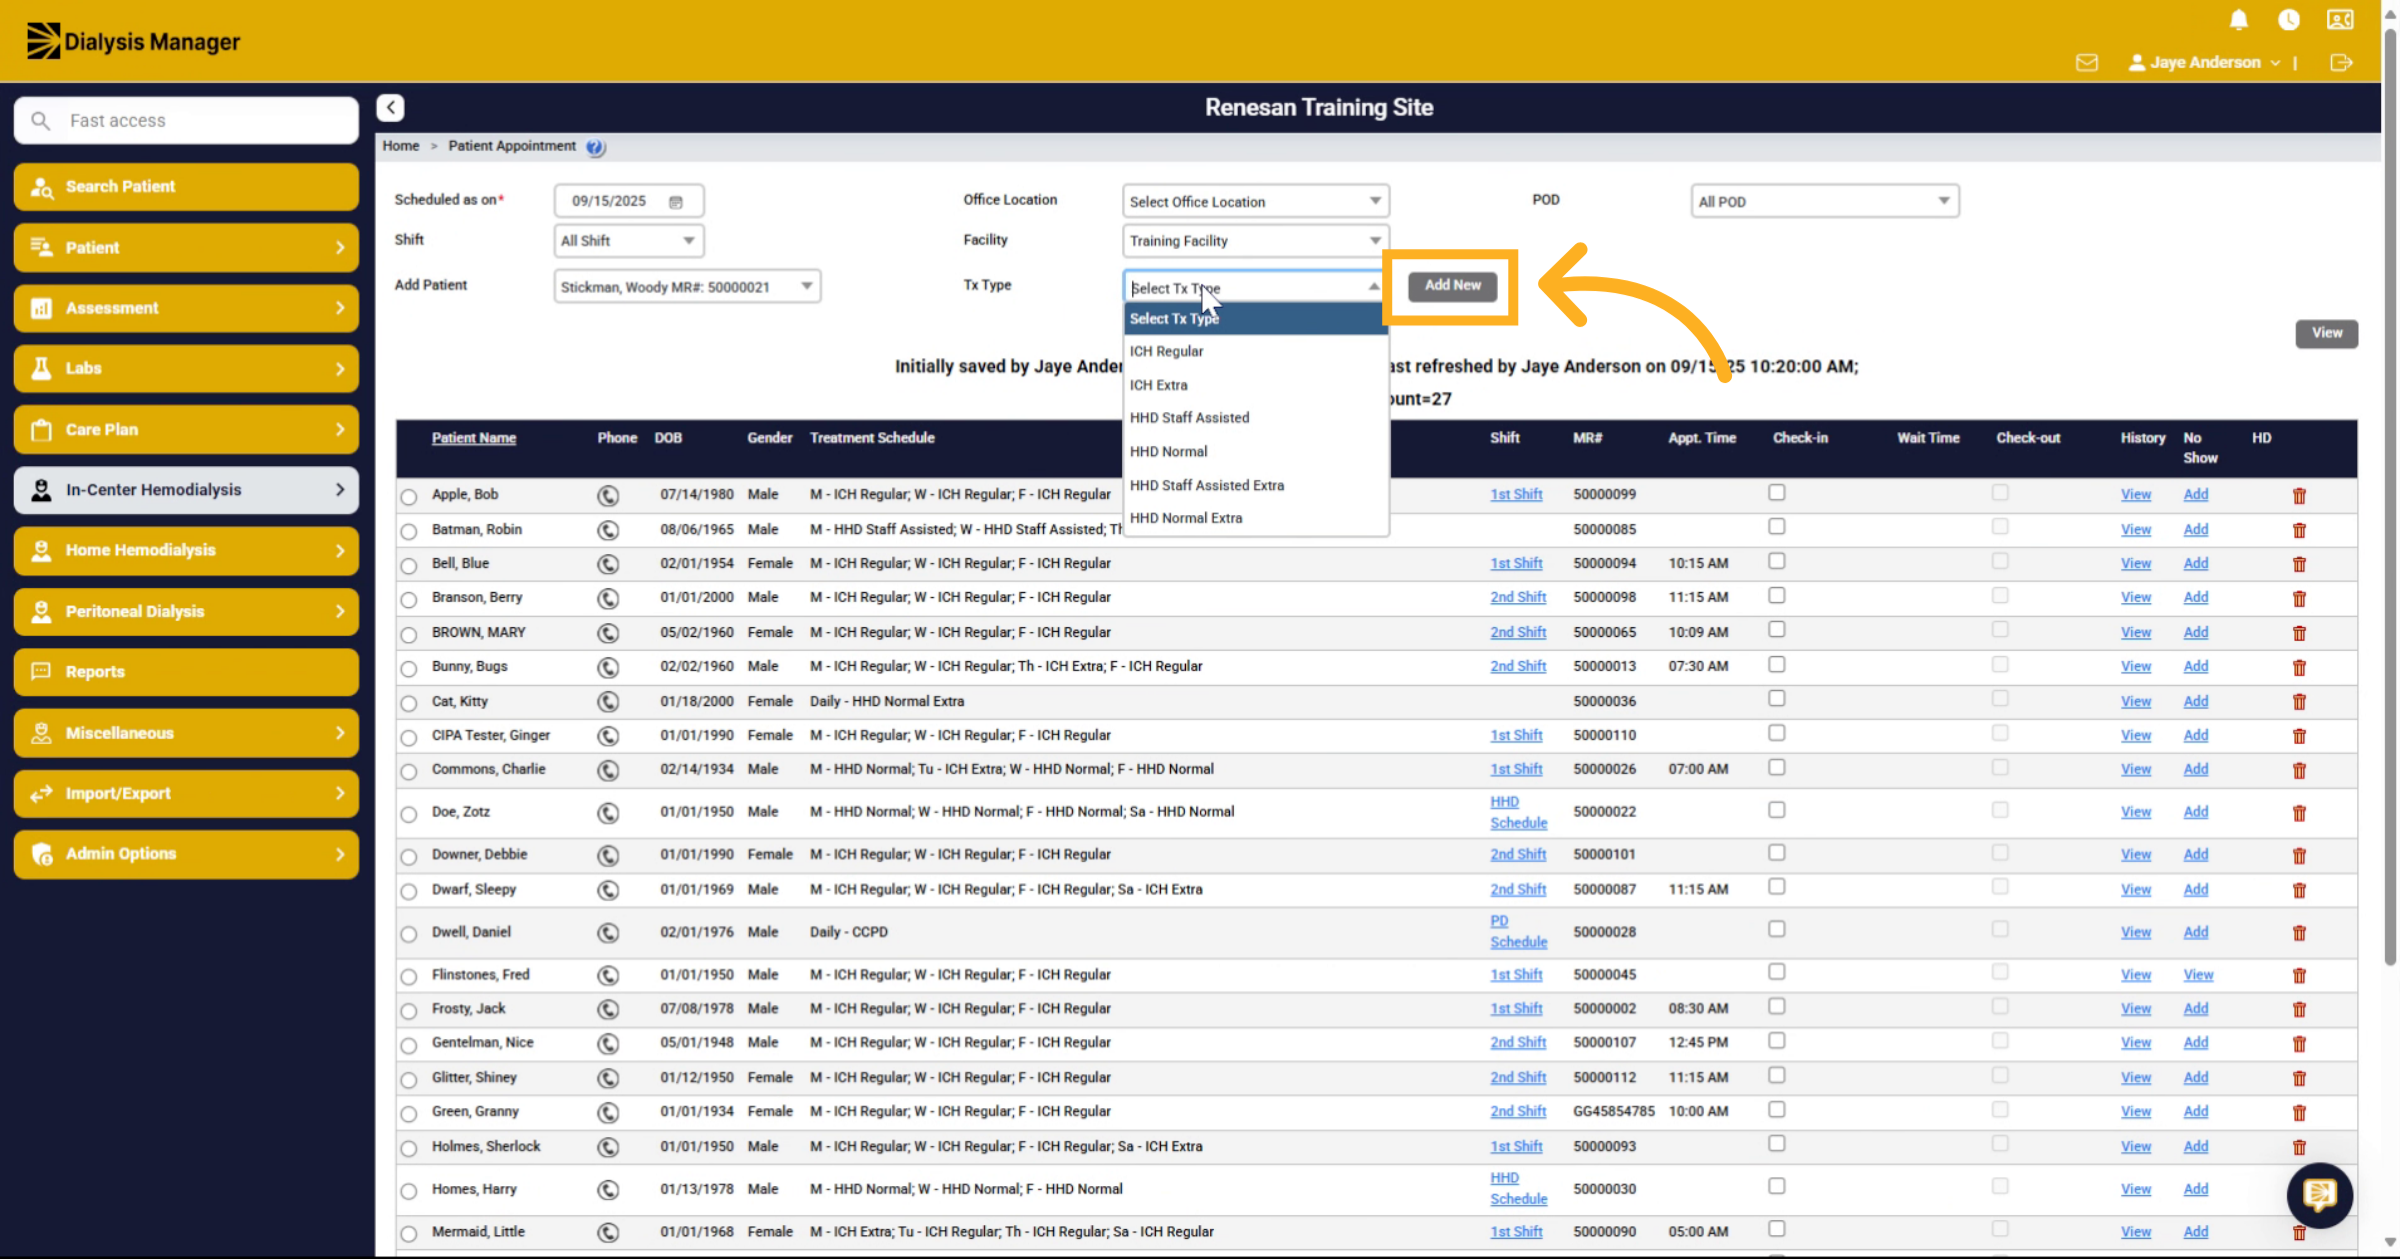Open the contact card icon in header

point(2340,20)
